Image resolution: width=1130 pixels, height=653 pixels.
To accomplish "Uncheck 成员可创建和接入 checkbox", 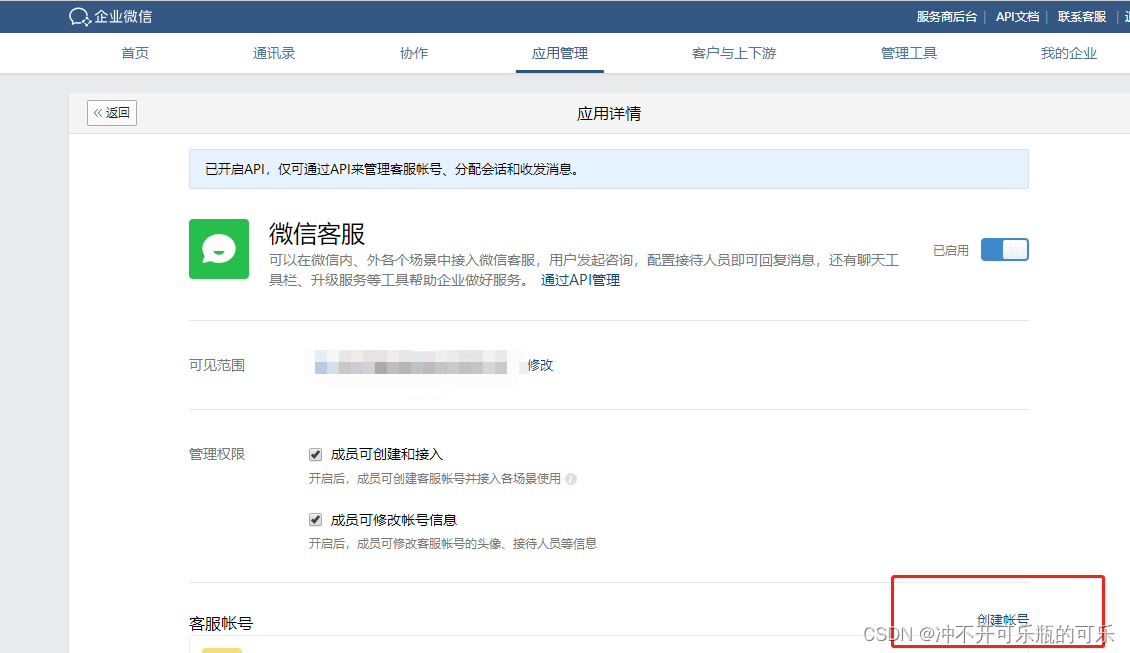I will click(x=315, y=454).
